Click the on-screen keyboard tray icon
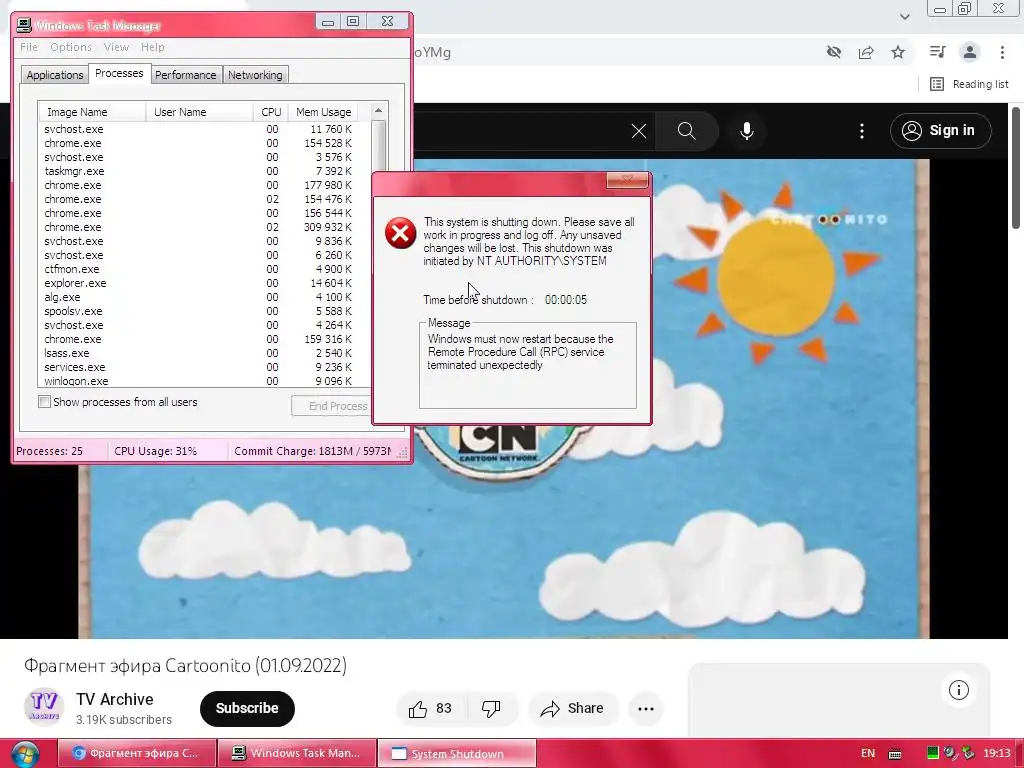This screenshot has height=768, width=1024. pyautogui.click(x=895, y=754)
